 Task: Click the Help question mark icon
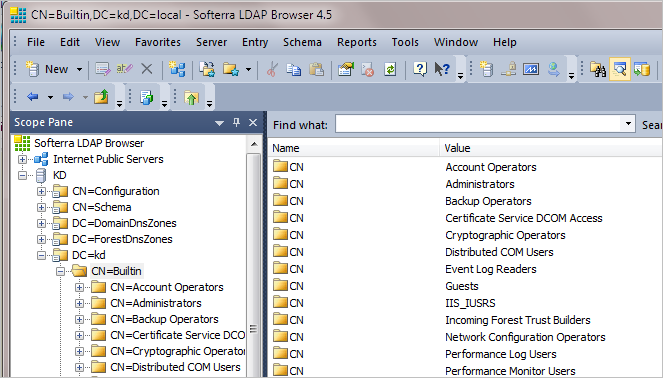[x=419, y=69]
